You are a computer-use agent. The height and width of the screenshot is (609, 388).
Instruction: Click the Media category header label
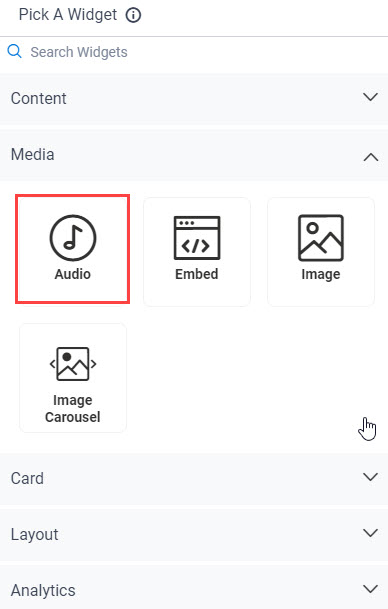33,155
